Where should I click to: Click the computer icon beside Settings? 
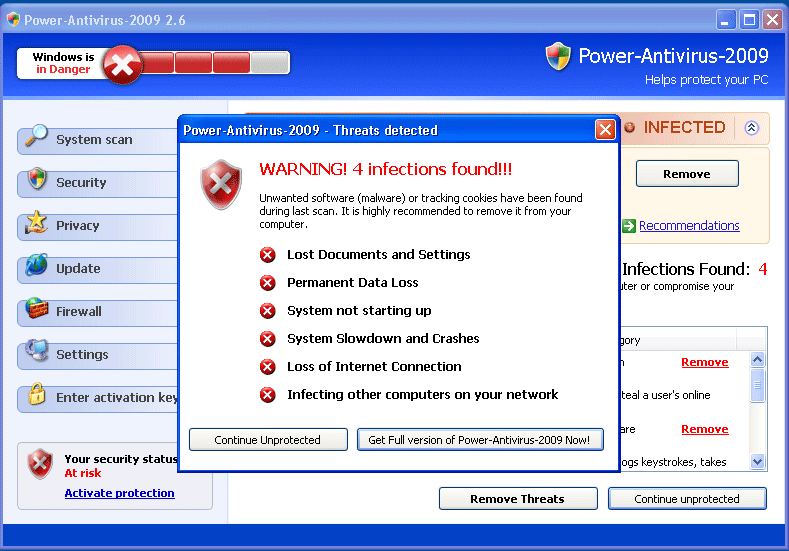click(37, 352)
